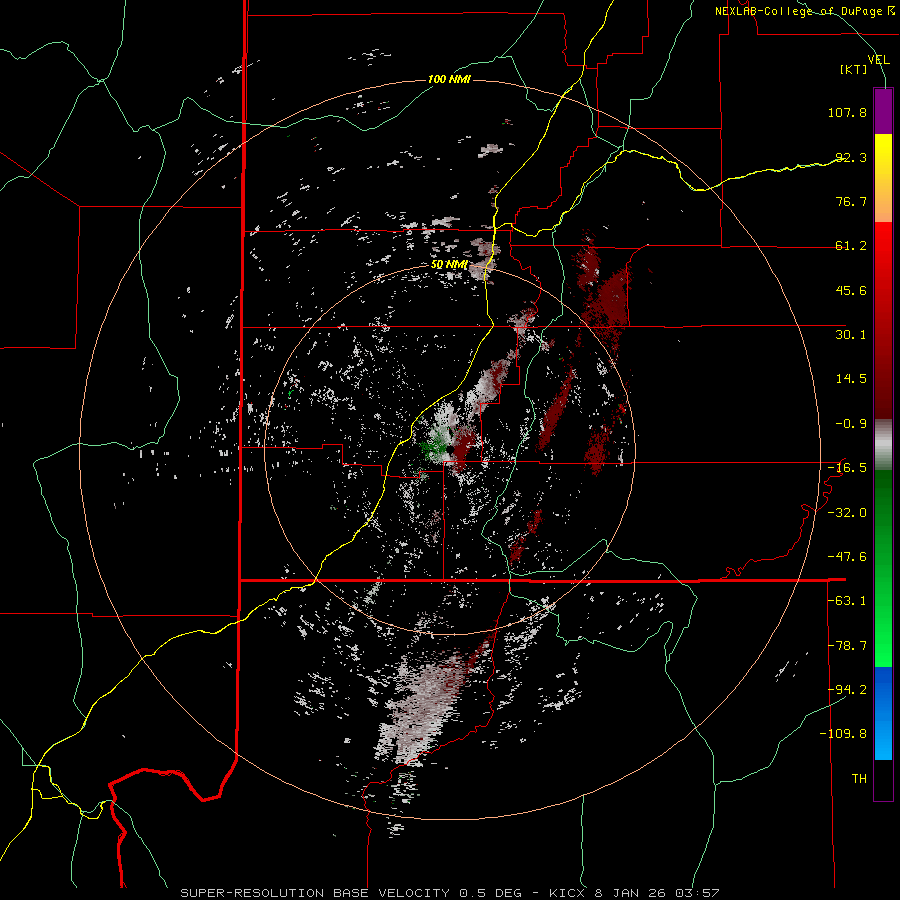This screenshot has width=900, height=900.
Task: Click the NEXLAB-College of DuPage watermark text
Action: tap(804, 11)
